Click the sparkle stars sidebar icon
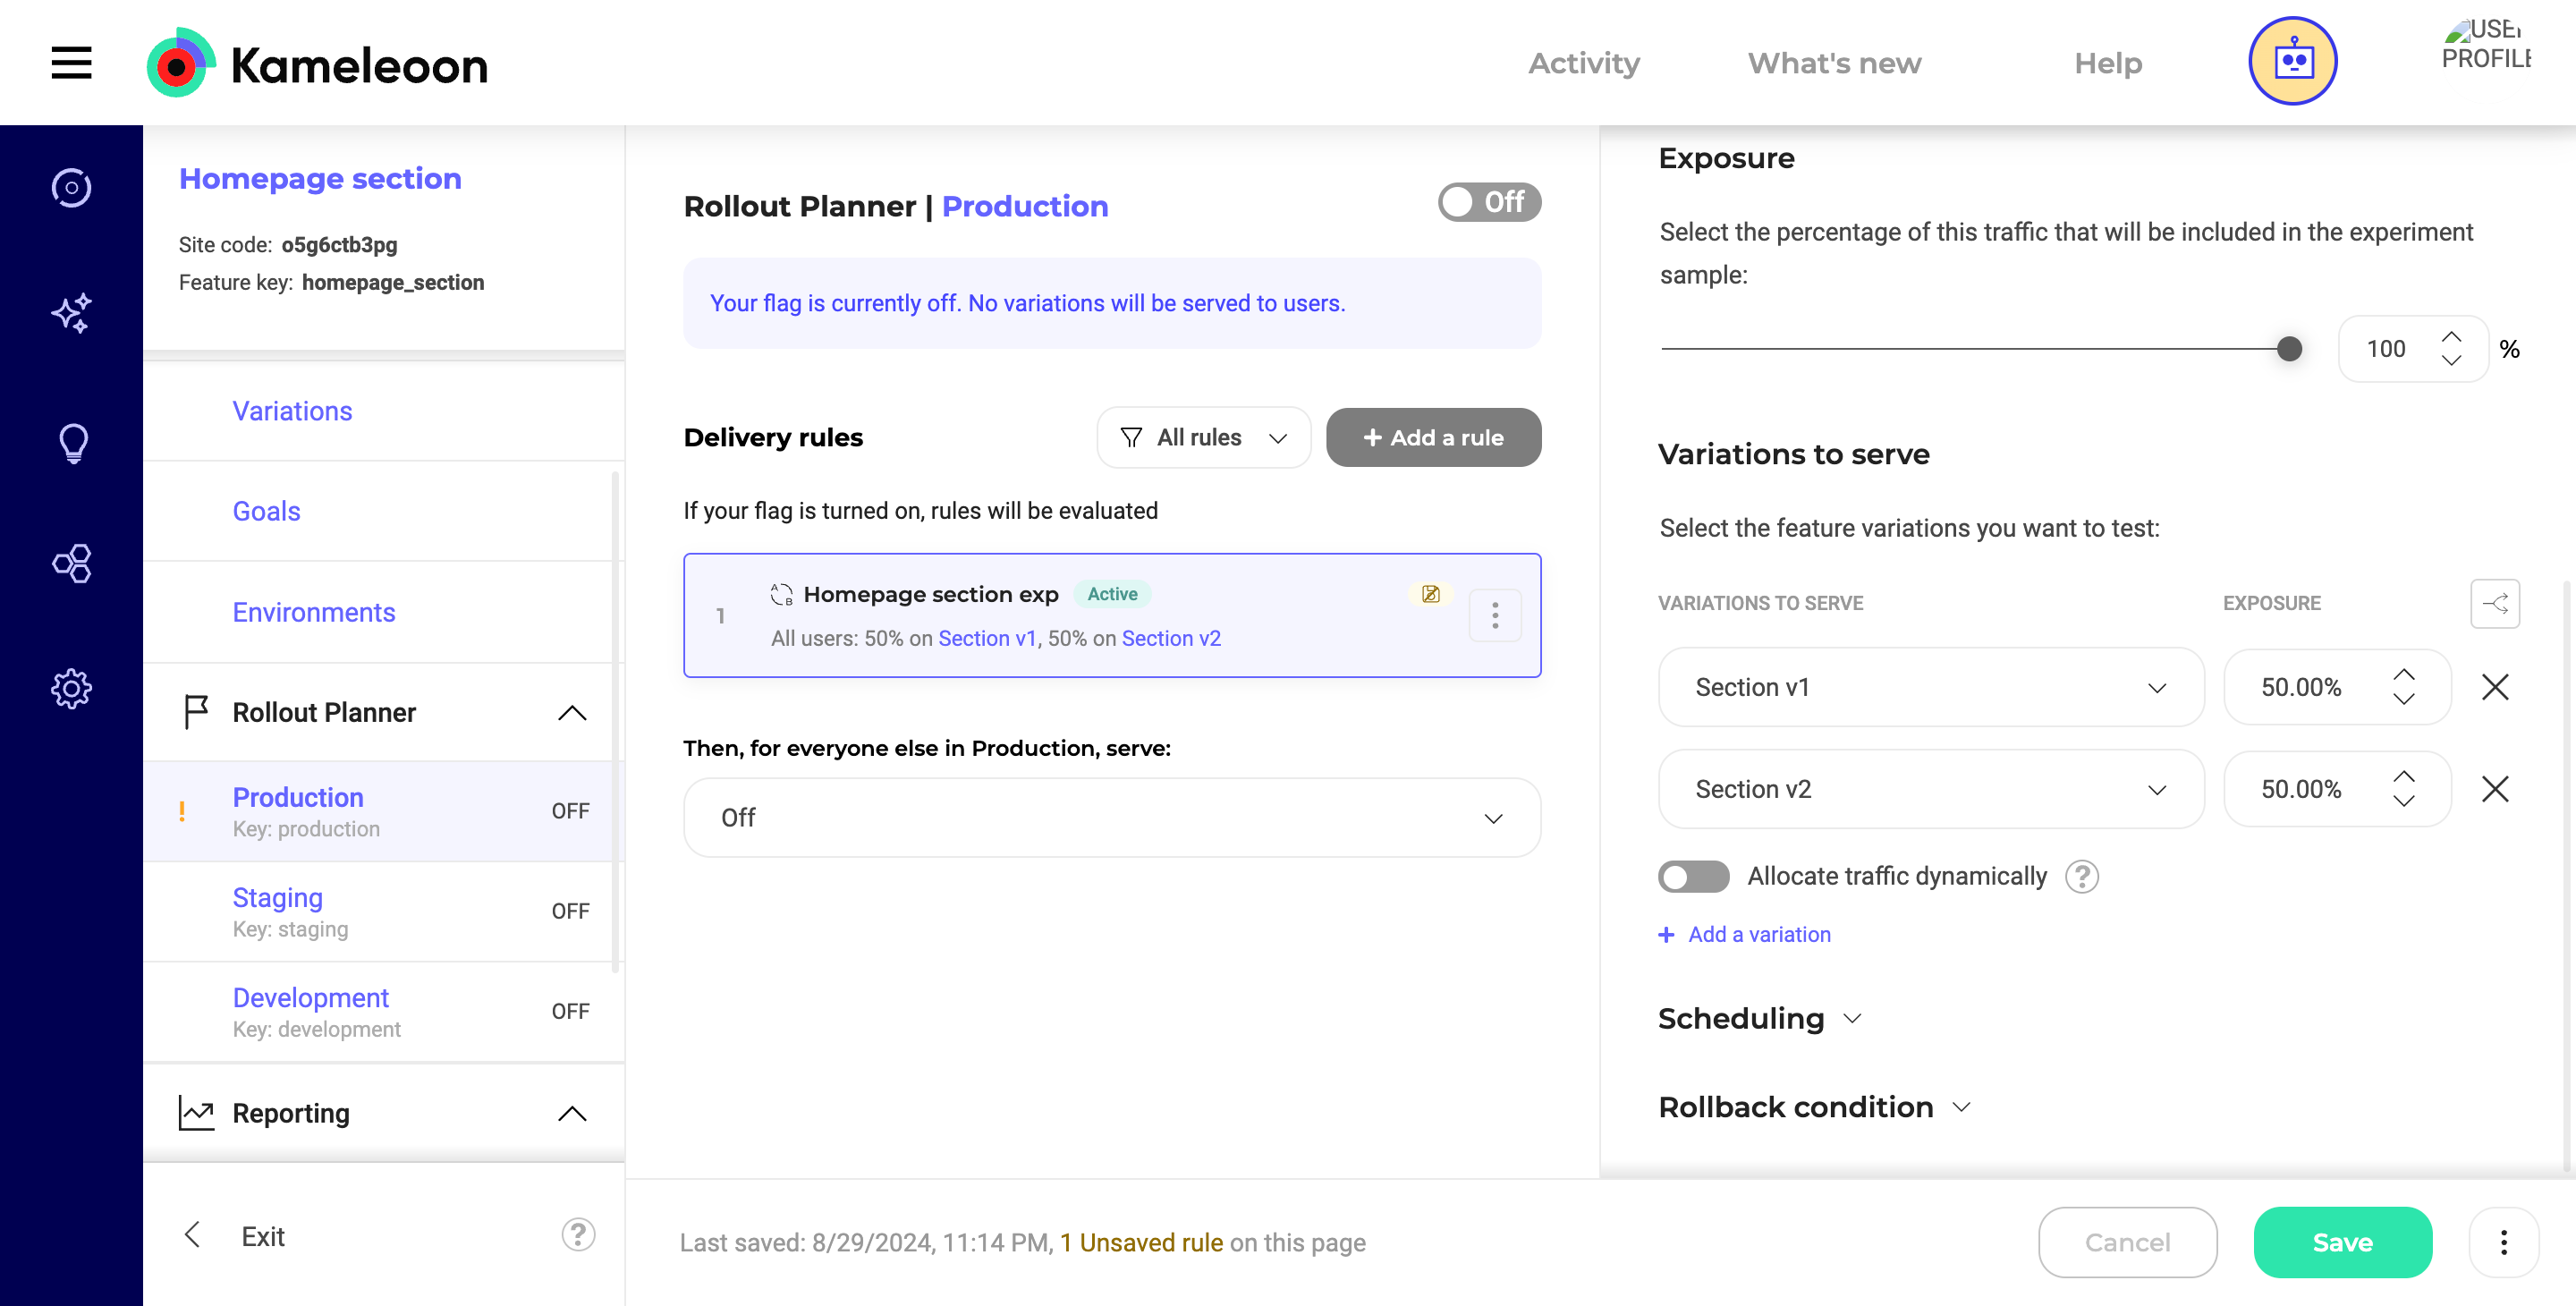Screen dimensions: 2576x1306 [x=72, y=313]
